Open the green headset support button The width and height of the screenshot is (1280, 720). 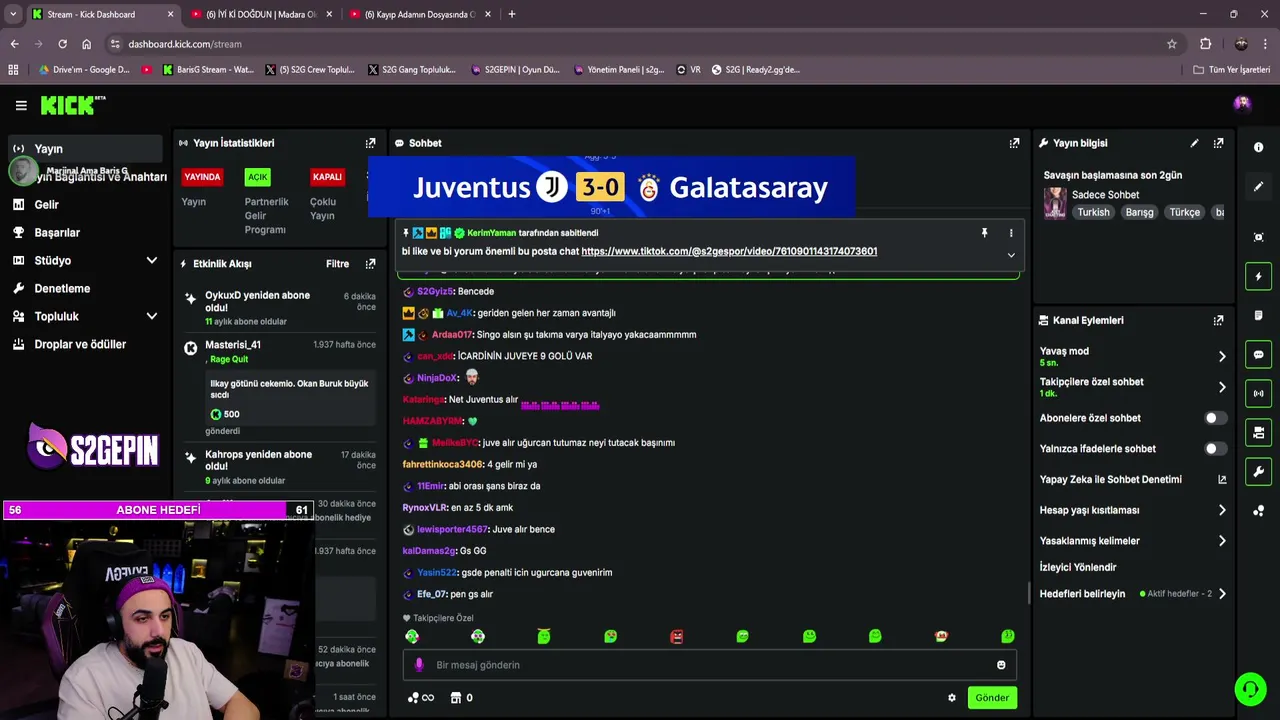pyautogui.click(x=1249, y=689)
